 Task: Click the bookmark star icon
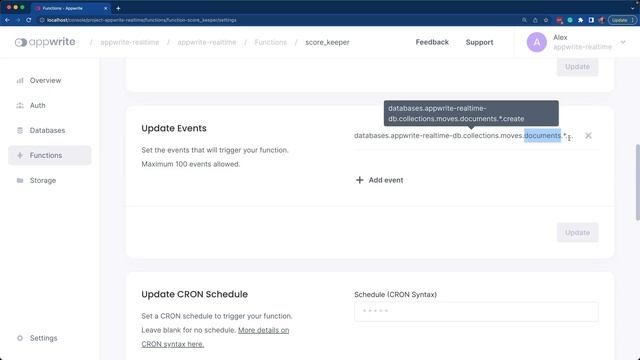coord(546,20)
